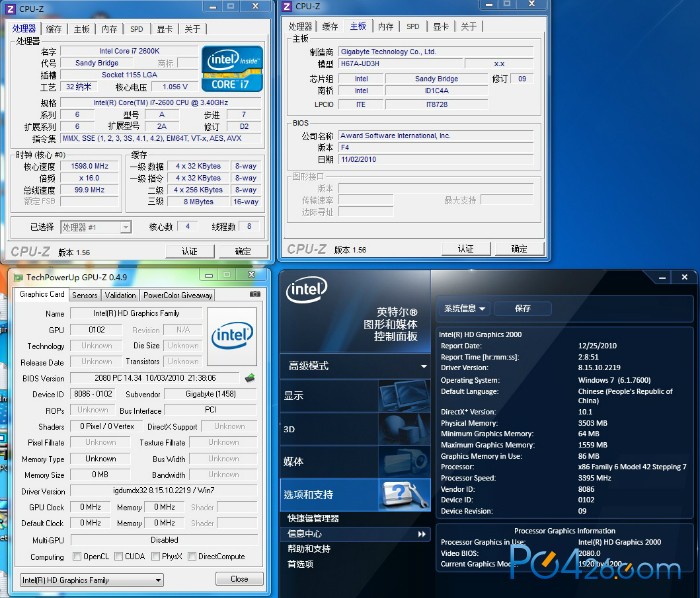Image resolution: width=700 pixels, height=598 pixels.
Task: Switch to 内存 tab in right CPU-Z
Action: pyautogui.click(x=386, y=27)
